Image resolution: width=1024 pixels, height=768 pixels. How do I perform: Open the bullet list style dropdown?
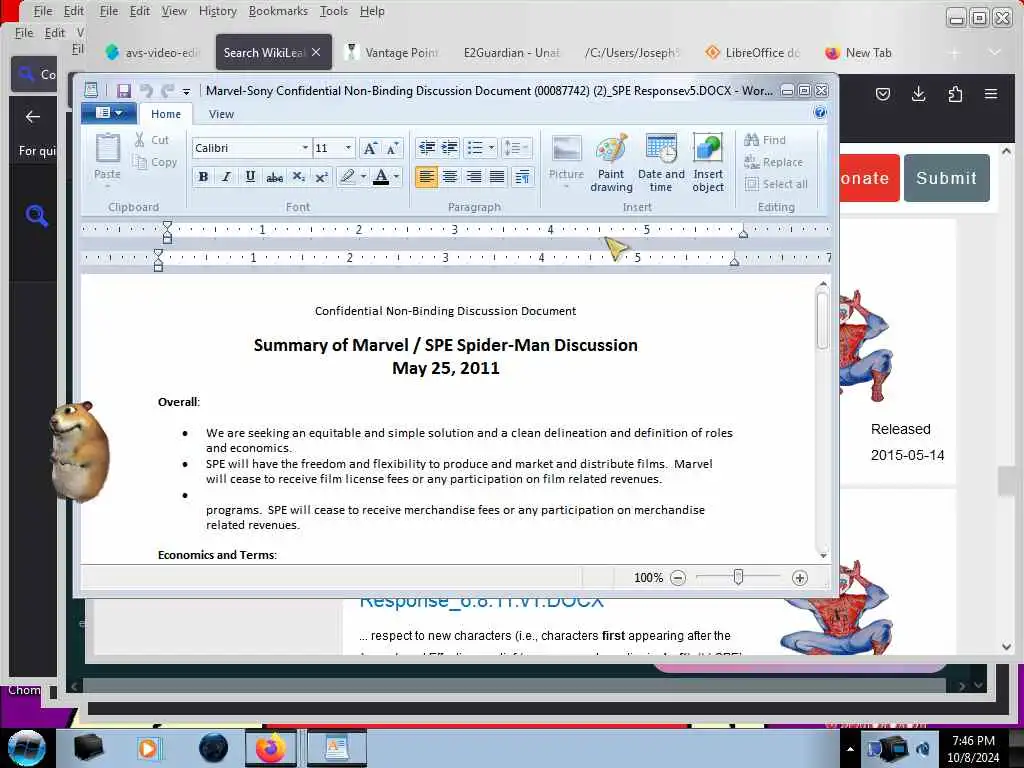click(x=491, y=148)
